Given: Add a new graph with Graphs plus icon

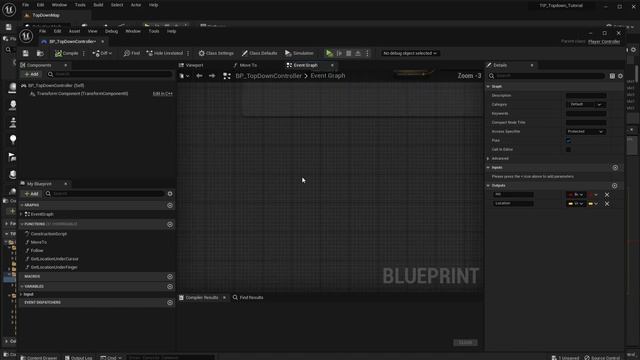Looking at the screenshot, I should pyautogui.click(x=170, y=205).
